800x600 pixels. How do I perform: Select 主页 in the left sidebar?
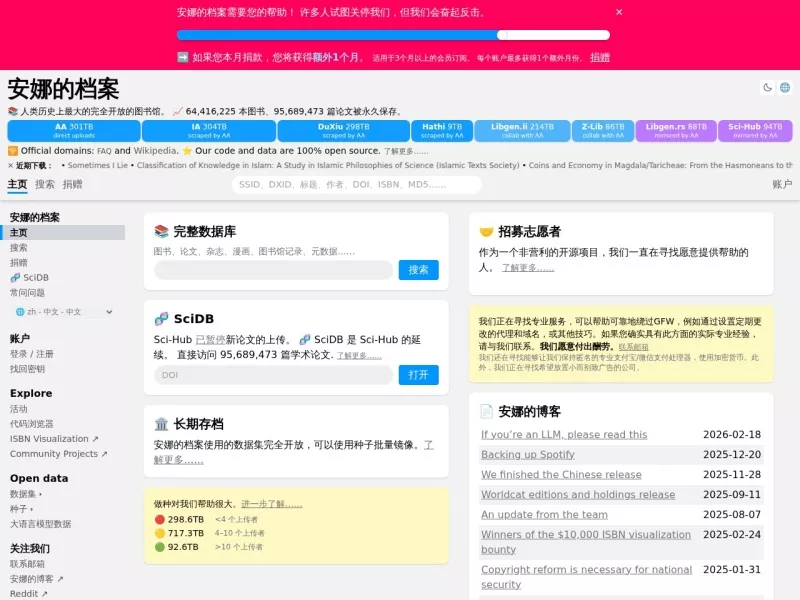click(x=63, y=233)
